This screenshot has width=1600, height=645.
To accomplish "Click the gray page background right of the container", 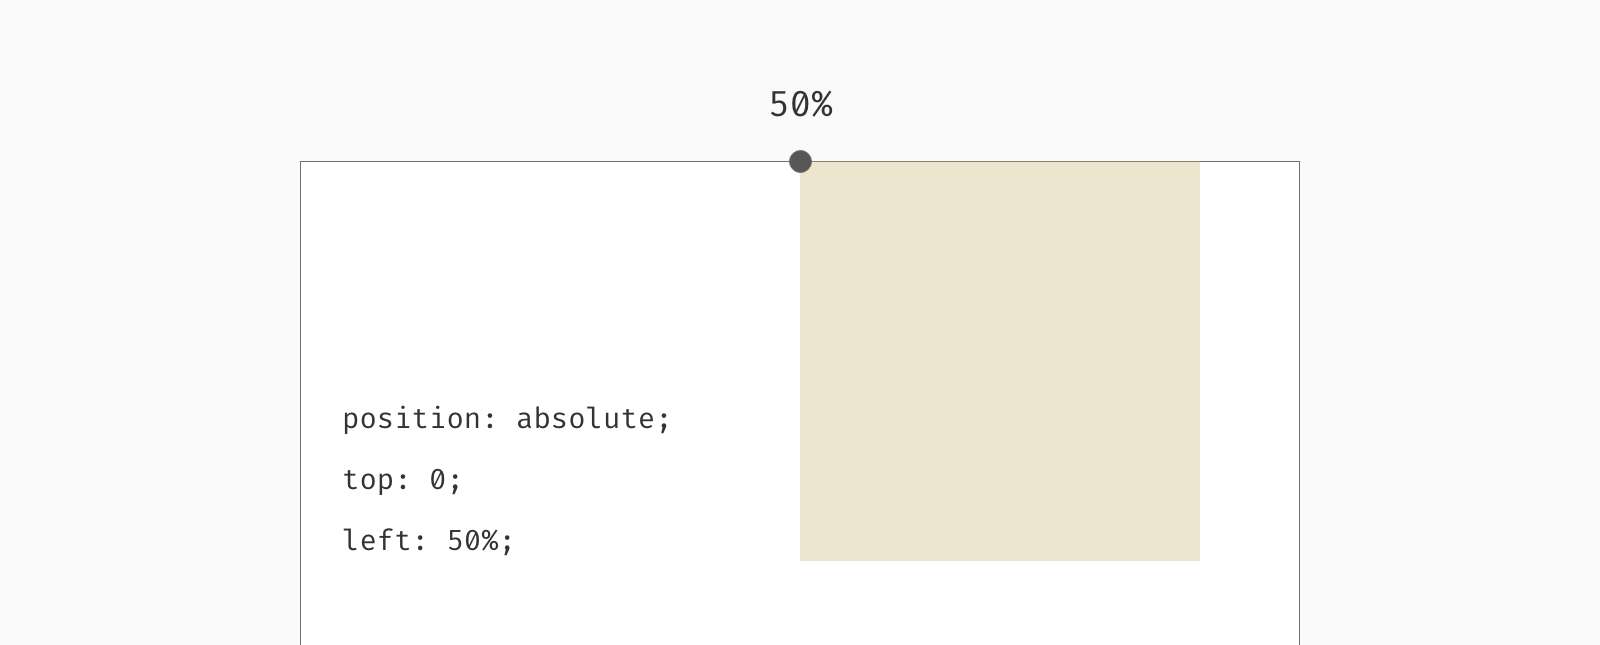I will coord(1450,400).
